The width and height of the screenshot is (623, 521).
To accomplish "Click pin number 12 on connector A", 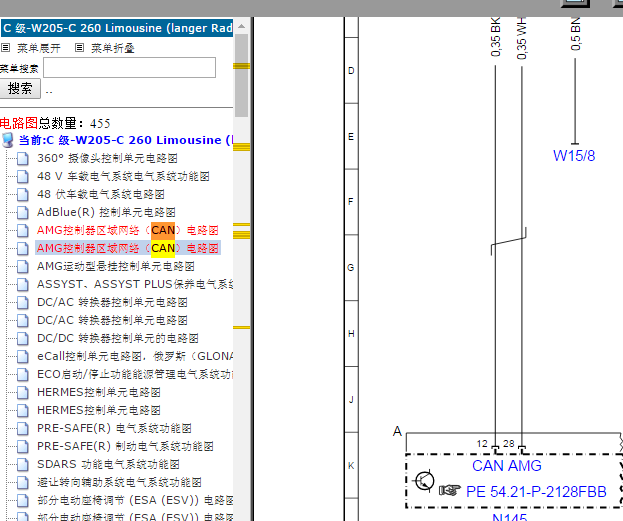I will (482, 444).
